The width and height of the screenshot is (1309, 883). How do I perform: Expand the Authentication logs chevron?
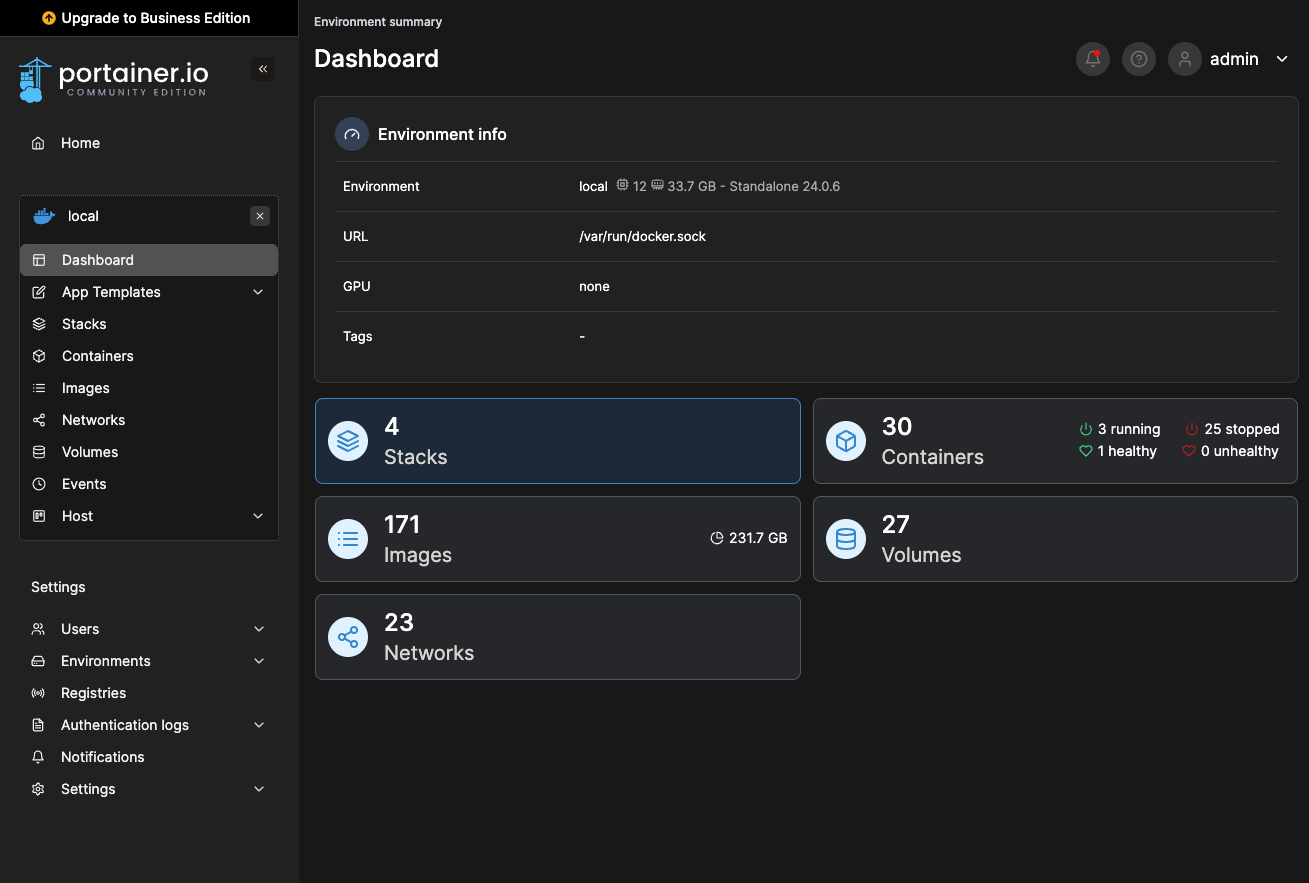point(259,725)
